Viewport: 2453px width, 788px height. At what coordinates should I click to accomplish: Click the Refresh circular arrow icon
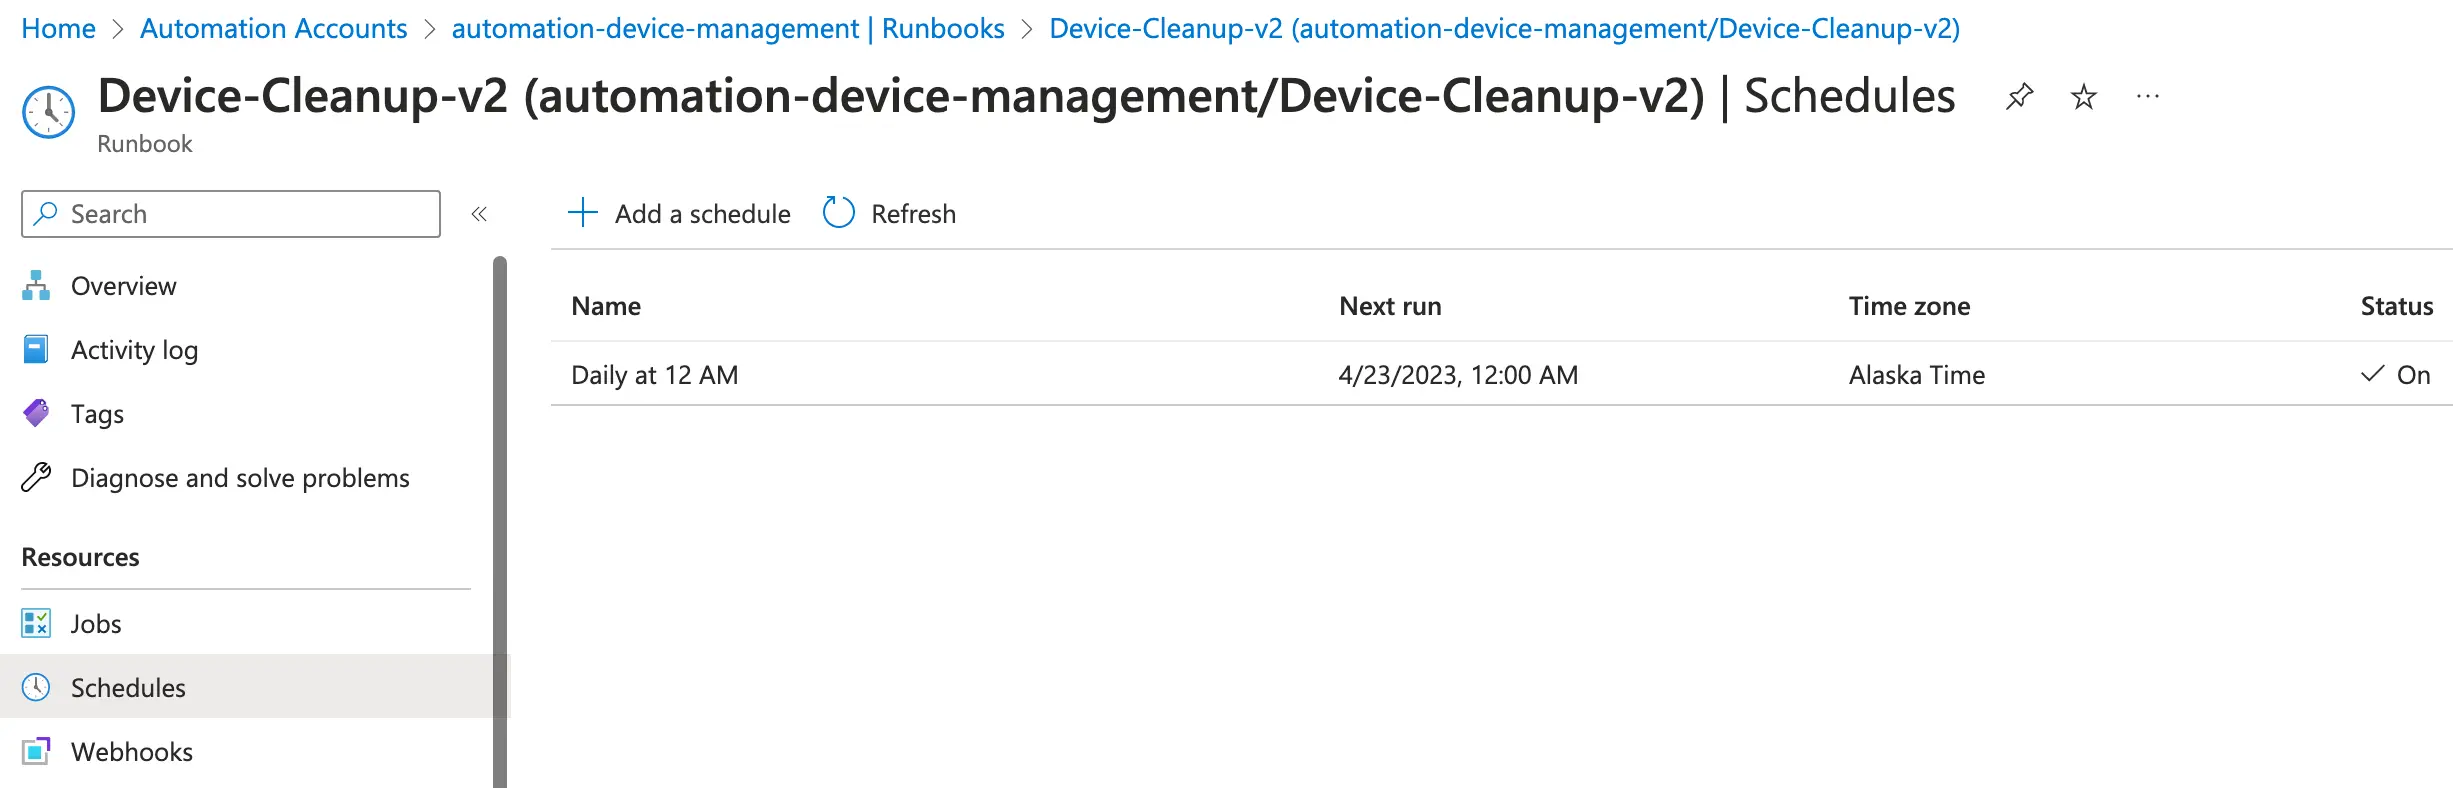click(x=838, y=213)
